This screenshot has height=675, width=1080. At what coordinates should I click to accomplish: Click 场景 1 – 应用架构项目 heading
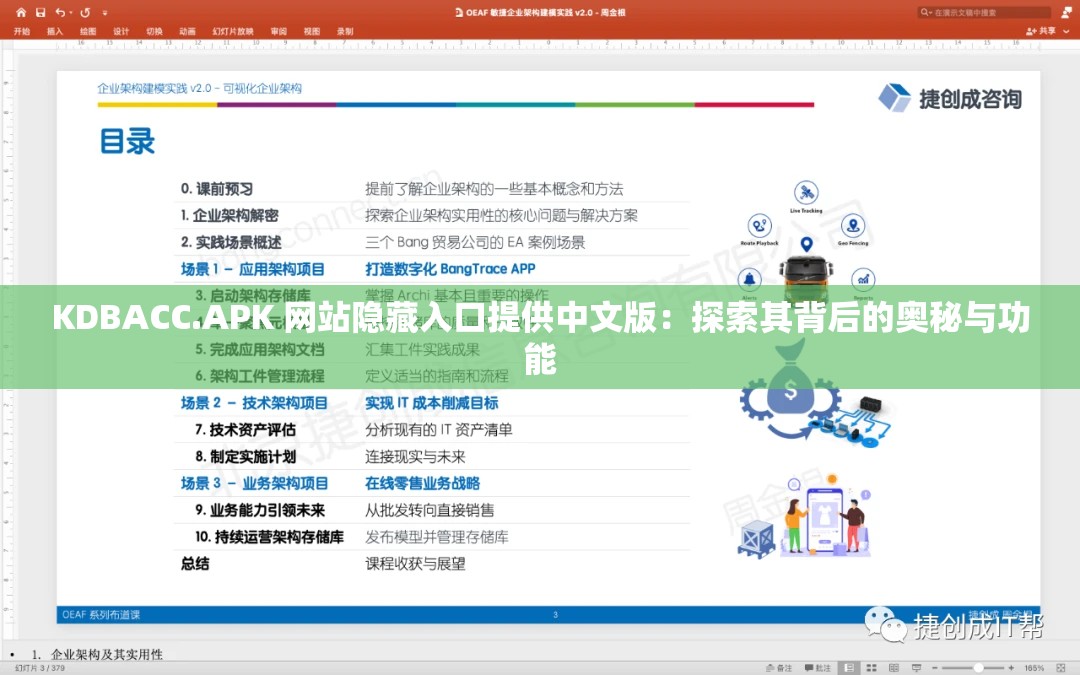click(252, 269)
